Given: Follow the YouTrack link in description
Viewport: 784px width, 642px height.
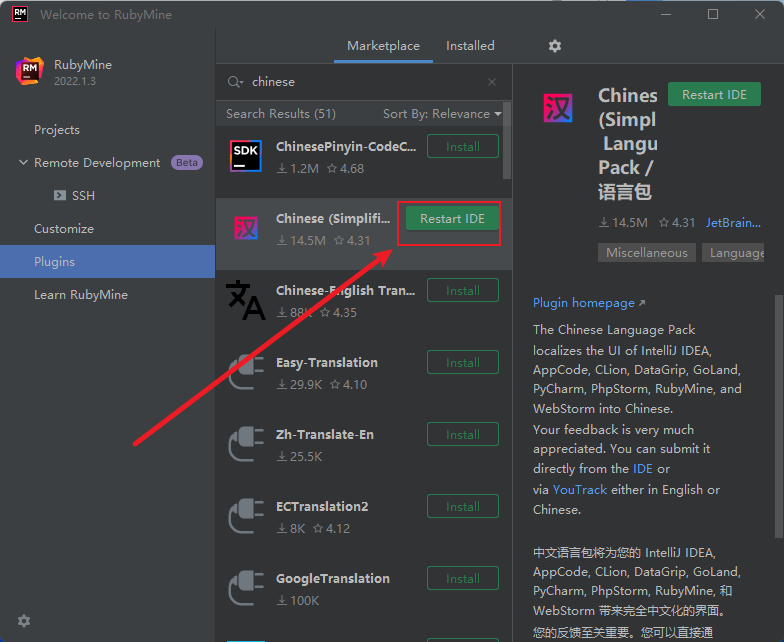Looking at the screenshot, I should (x=580, y=490).
